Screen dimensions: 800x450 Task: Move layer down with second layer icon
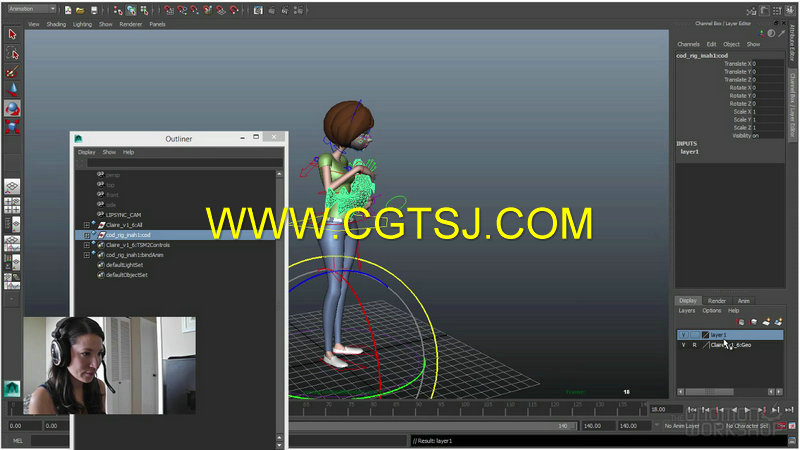point(754,322)
